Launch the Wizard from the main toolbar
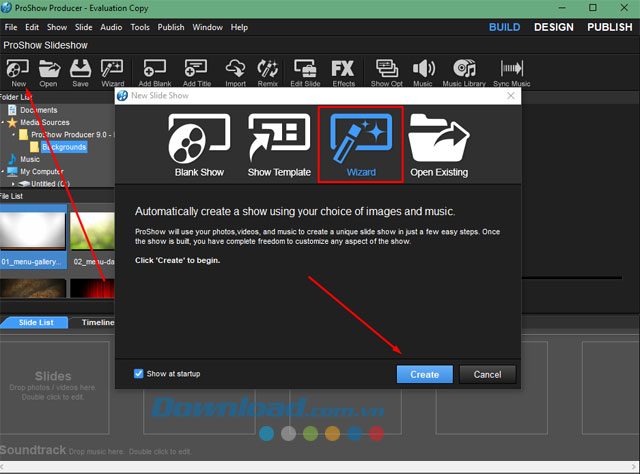The image size is (640, 474). coord(112,73)
